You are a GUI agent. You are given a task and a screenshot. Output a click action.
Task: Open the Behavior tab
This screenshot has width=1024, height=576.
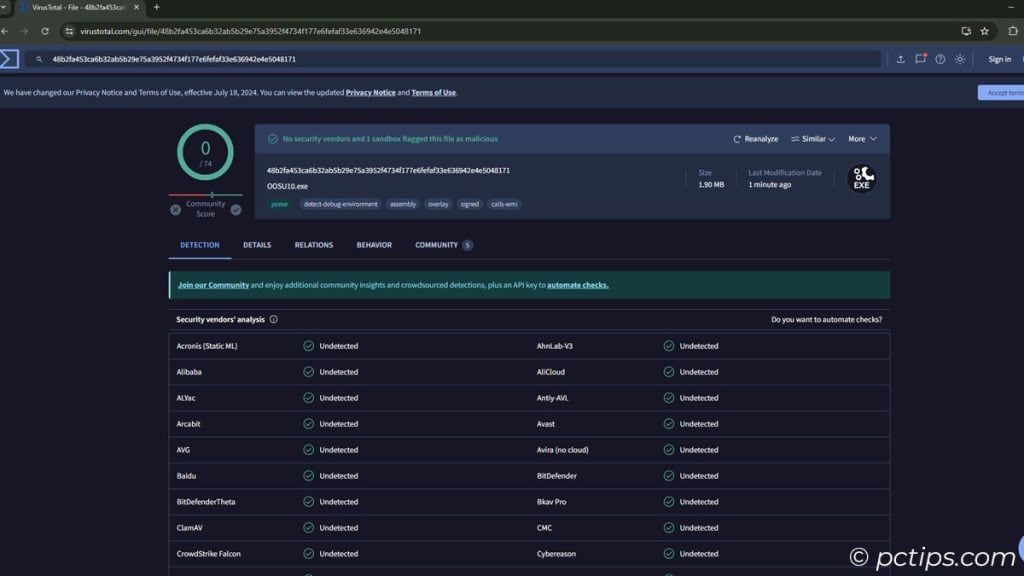(374, 245)
